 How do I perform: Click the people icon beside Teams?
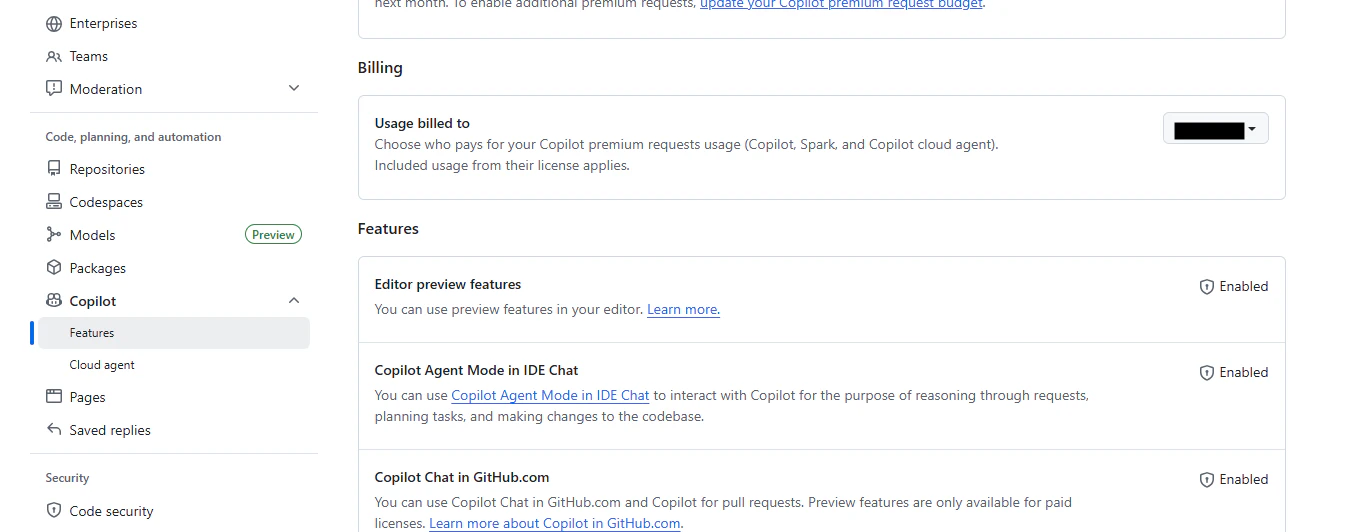click(54, 56)
